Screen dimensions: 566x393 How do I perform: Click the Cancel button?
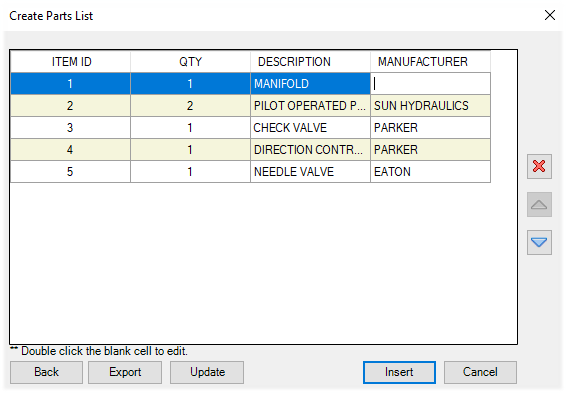[480, 372]
